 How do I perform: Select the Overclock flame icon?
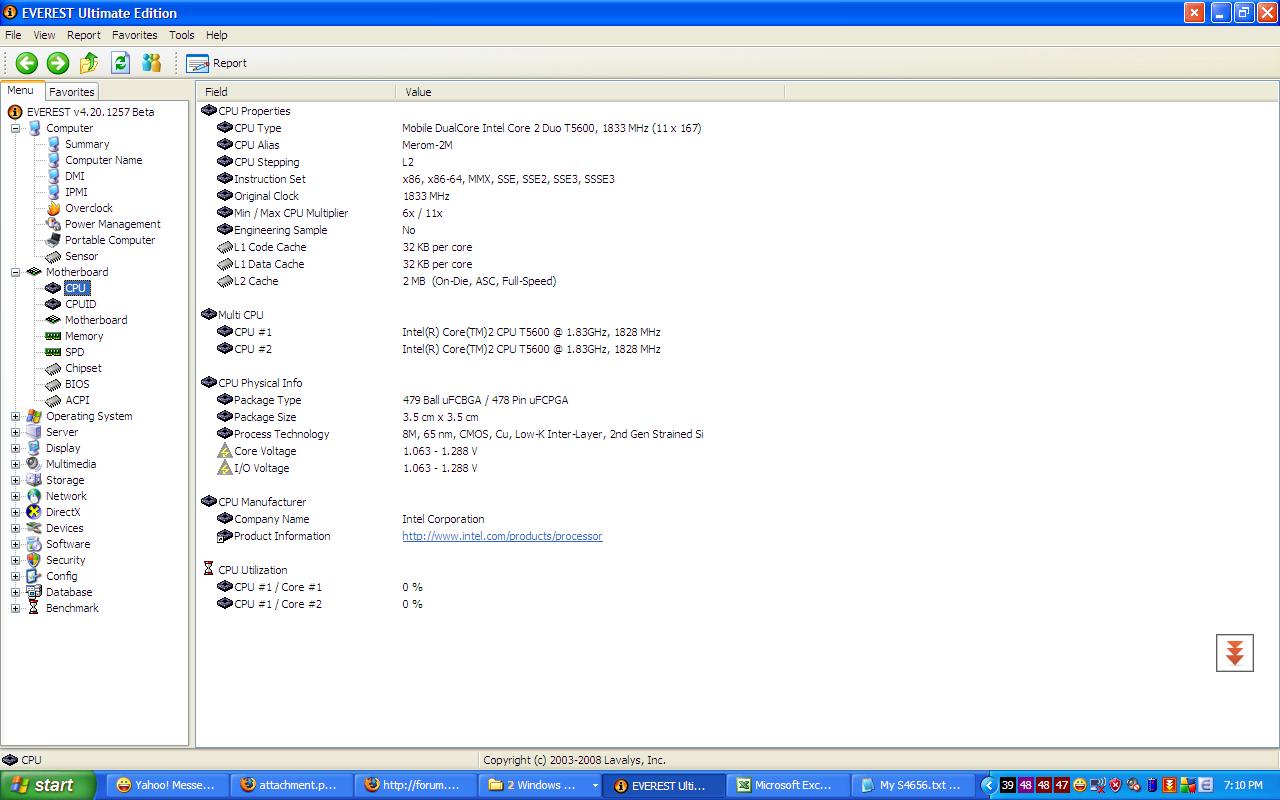click(54, 208)
